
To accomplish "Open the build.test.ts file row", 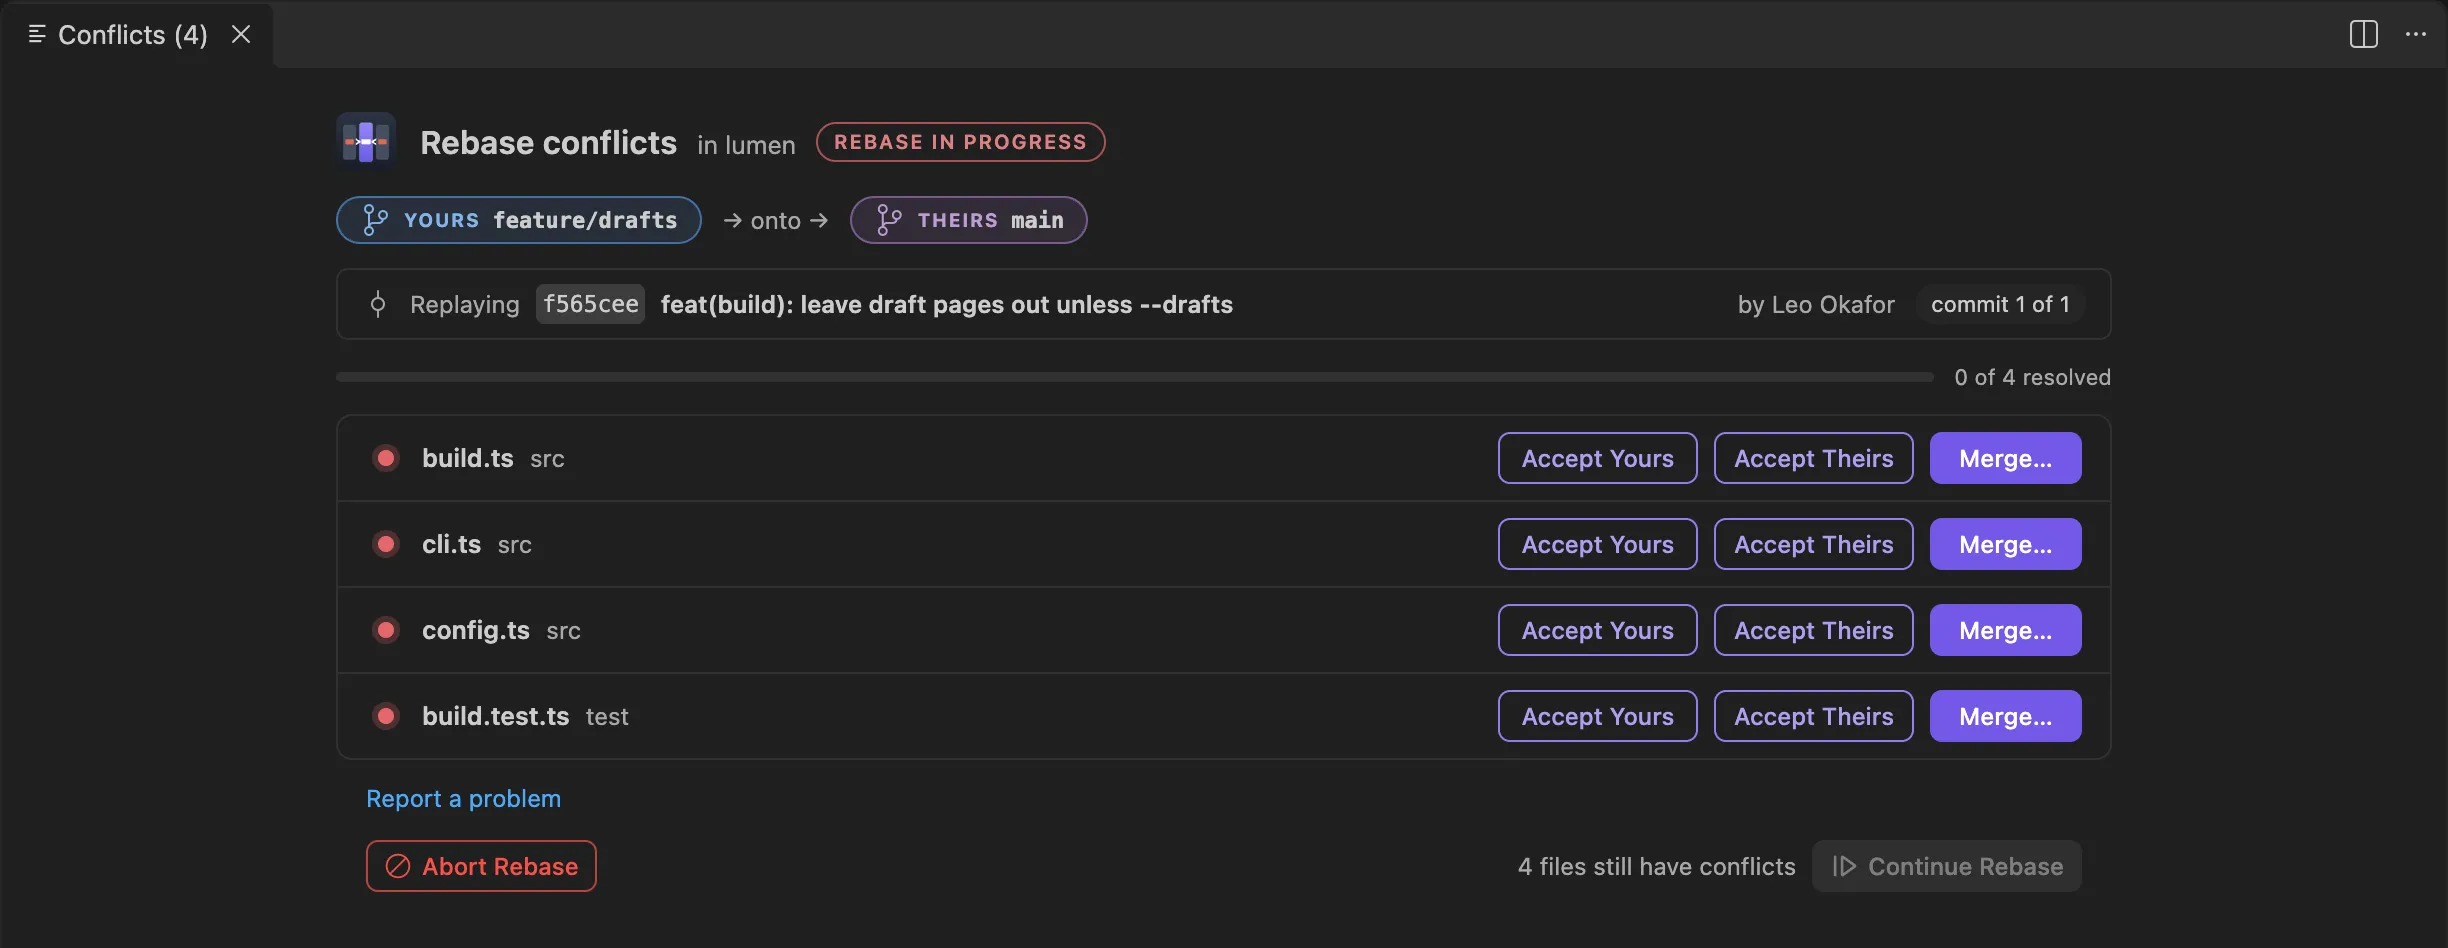I will [x=1224, y=716].
